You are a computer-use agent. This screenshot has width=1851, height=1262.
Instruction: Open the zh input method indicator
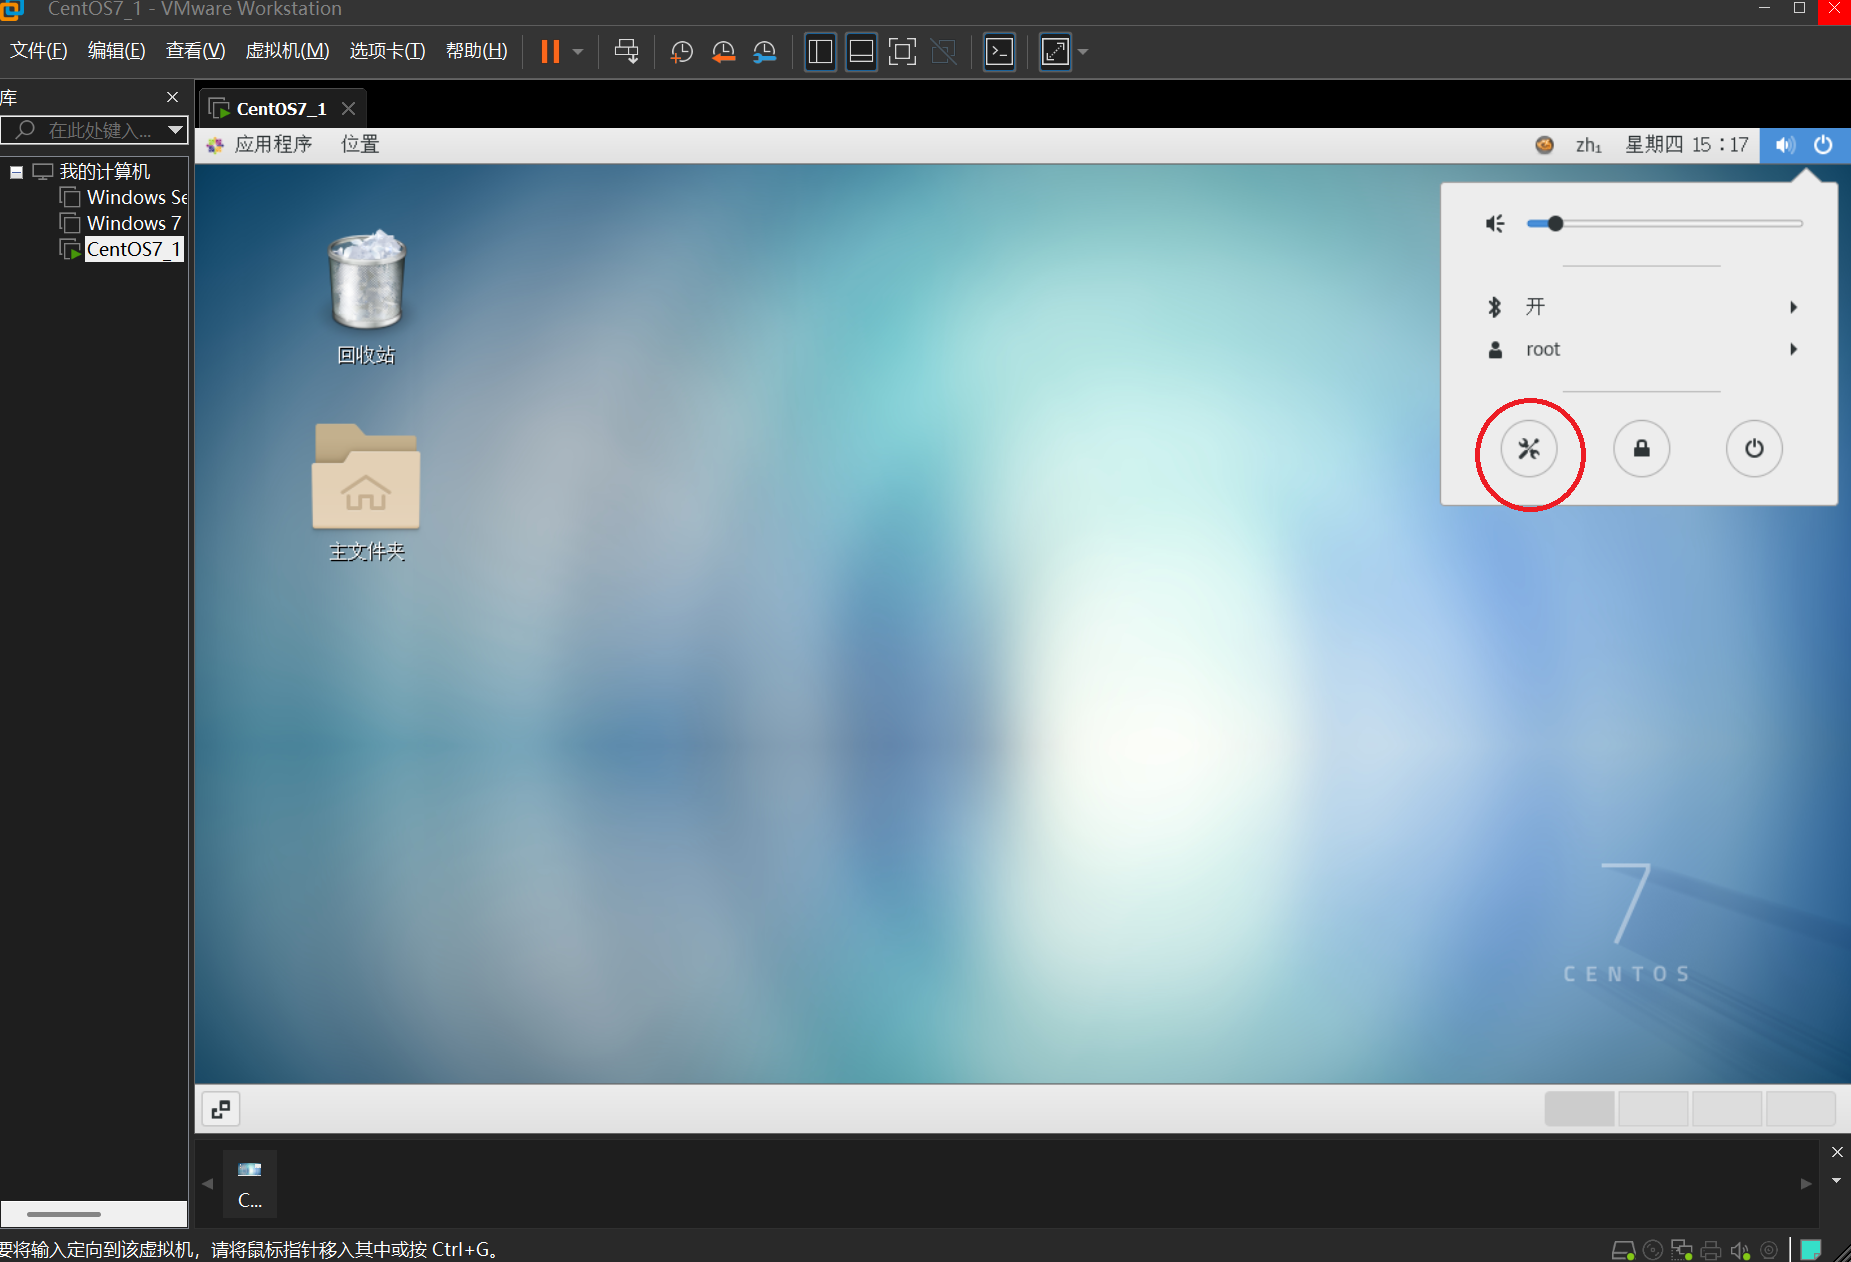1589,145
